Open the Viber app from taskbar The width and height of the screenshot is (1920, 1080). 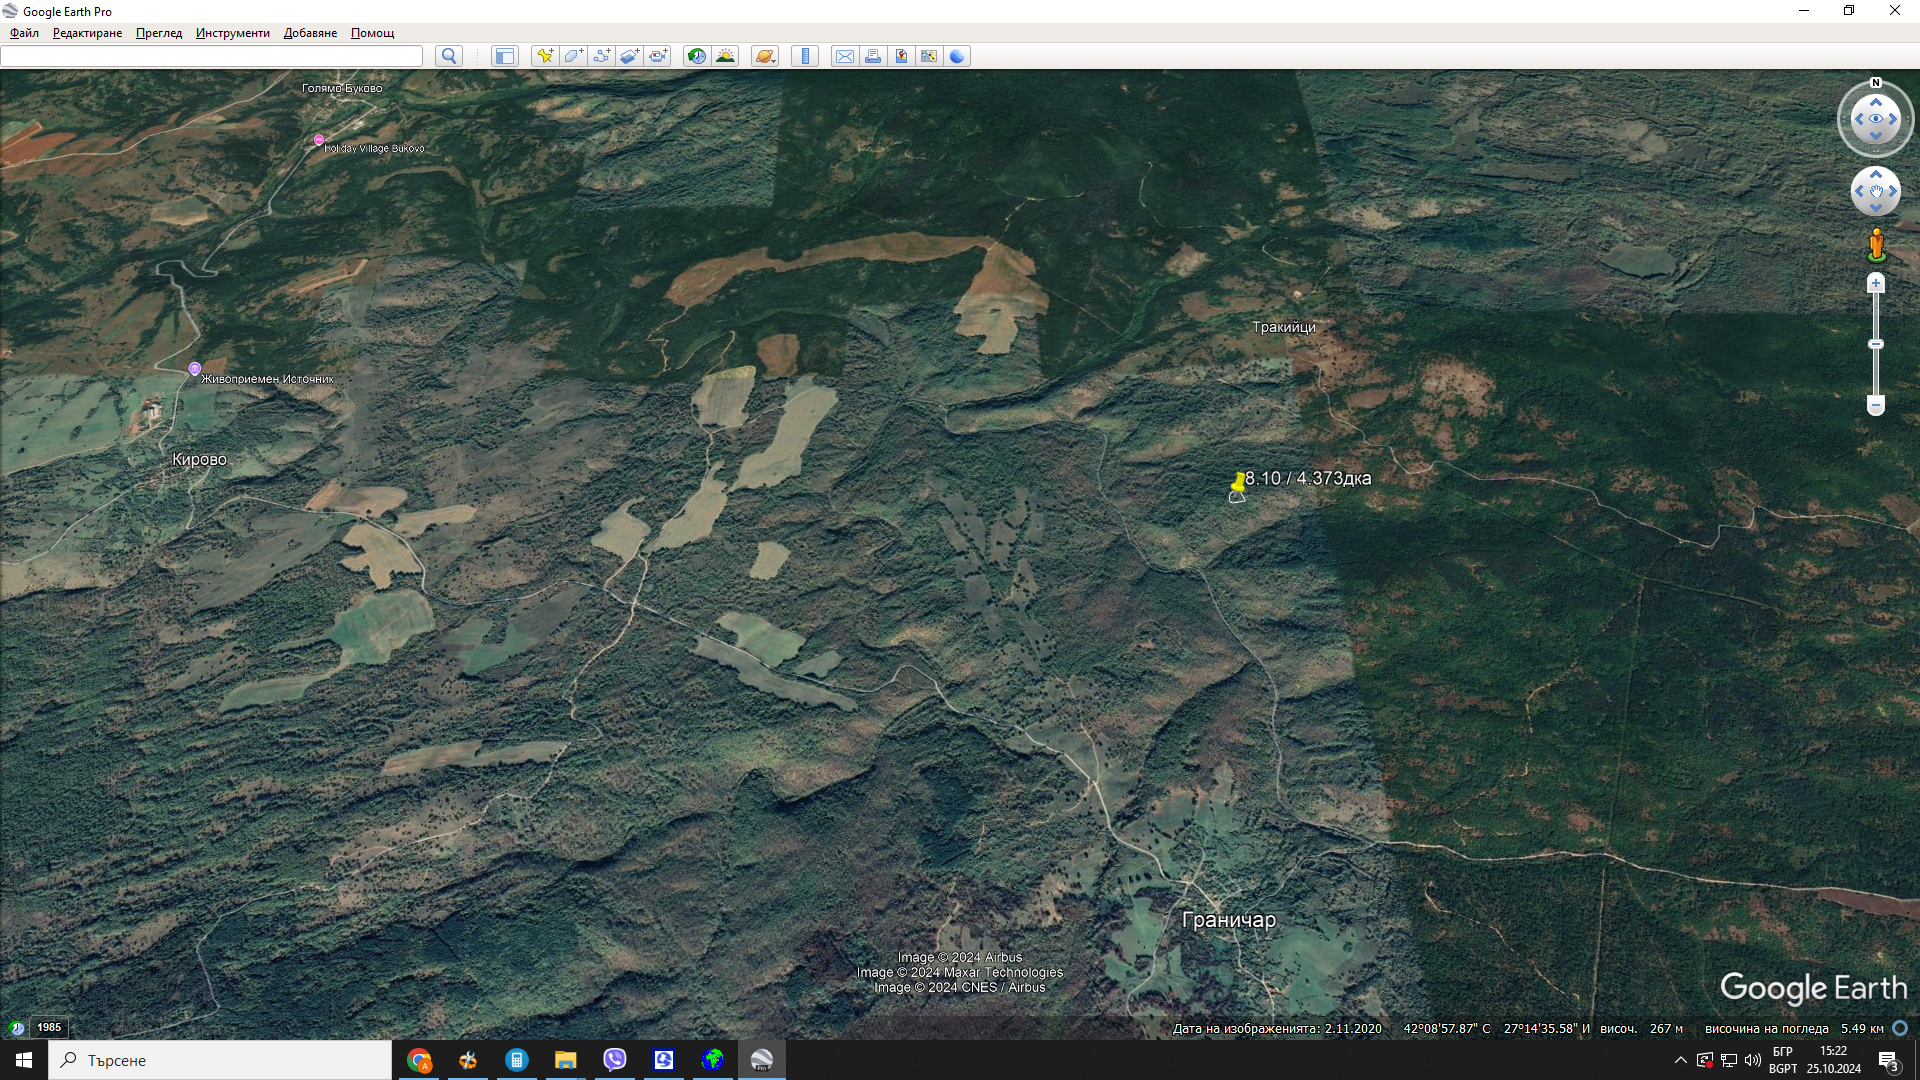[x=615, y=1060]
